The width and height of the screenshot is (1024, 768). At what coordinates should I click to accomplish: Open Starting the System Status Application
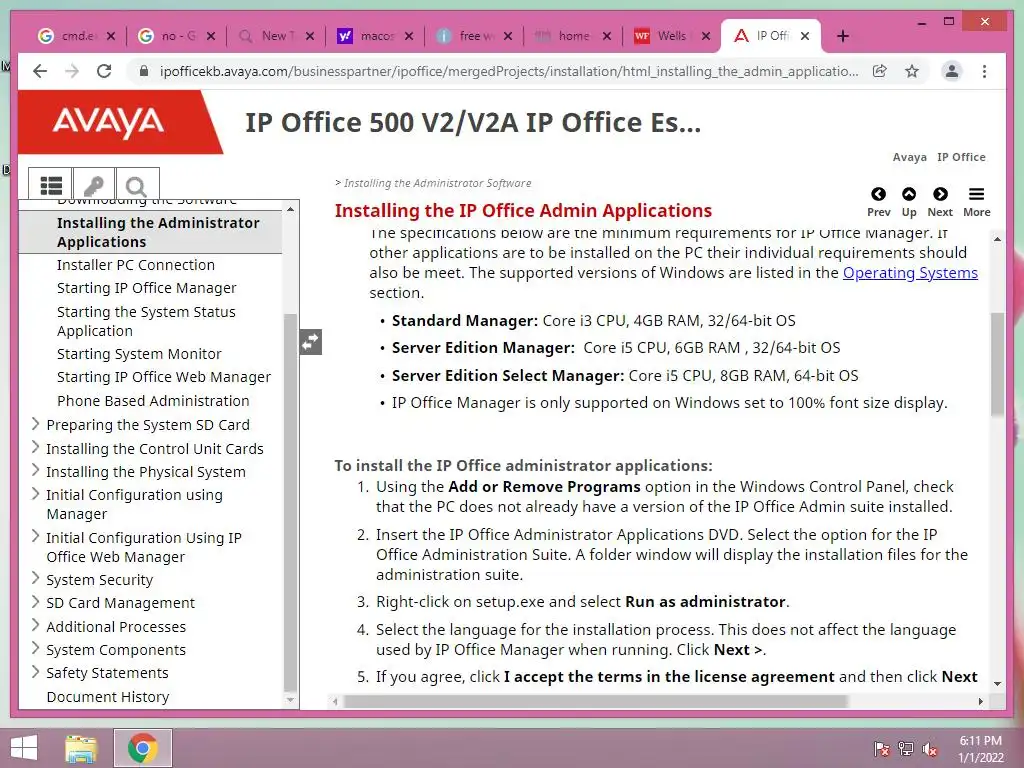coord(146,321)
